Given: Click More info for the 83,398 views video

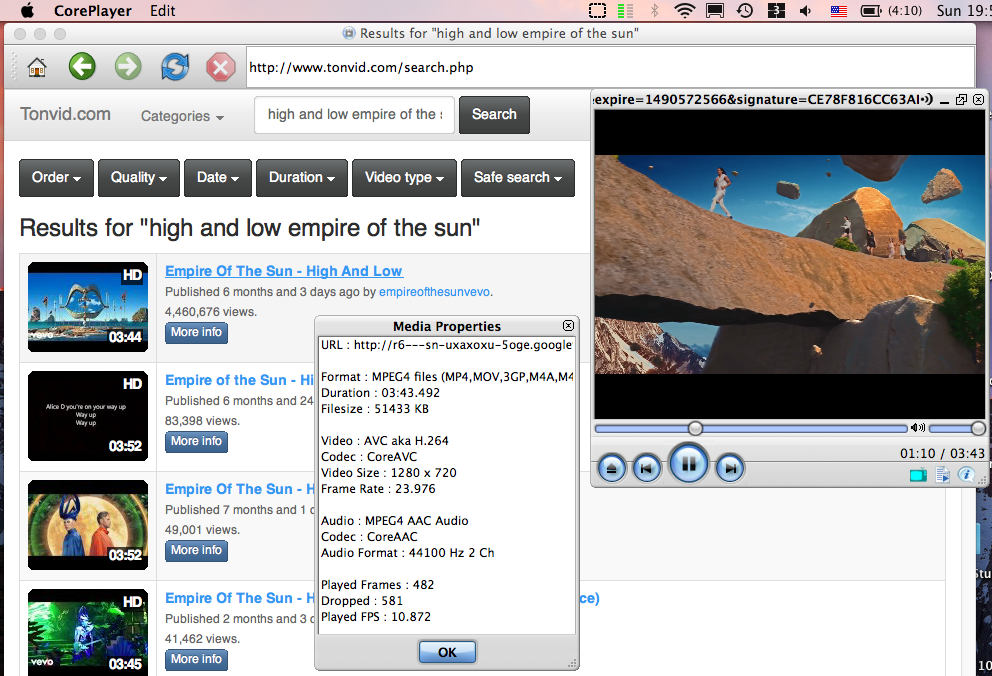Looking at the screenshot, I should (196, 441).
